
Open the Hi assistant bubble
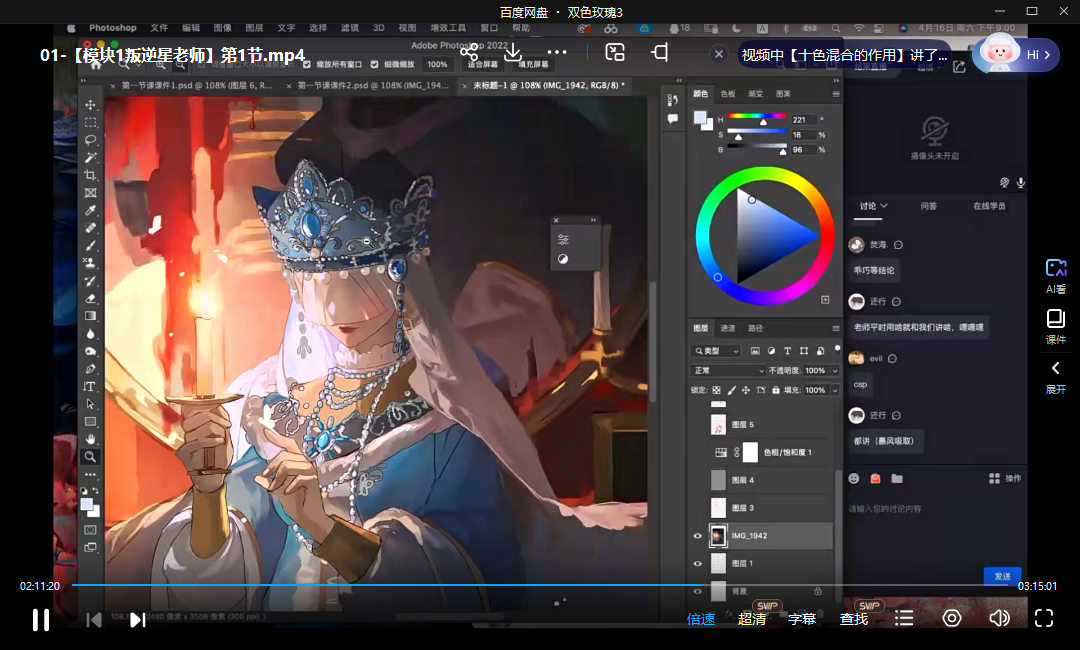(x=1017, y=54)
